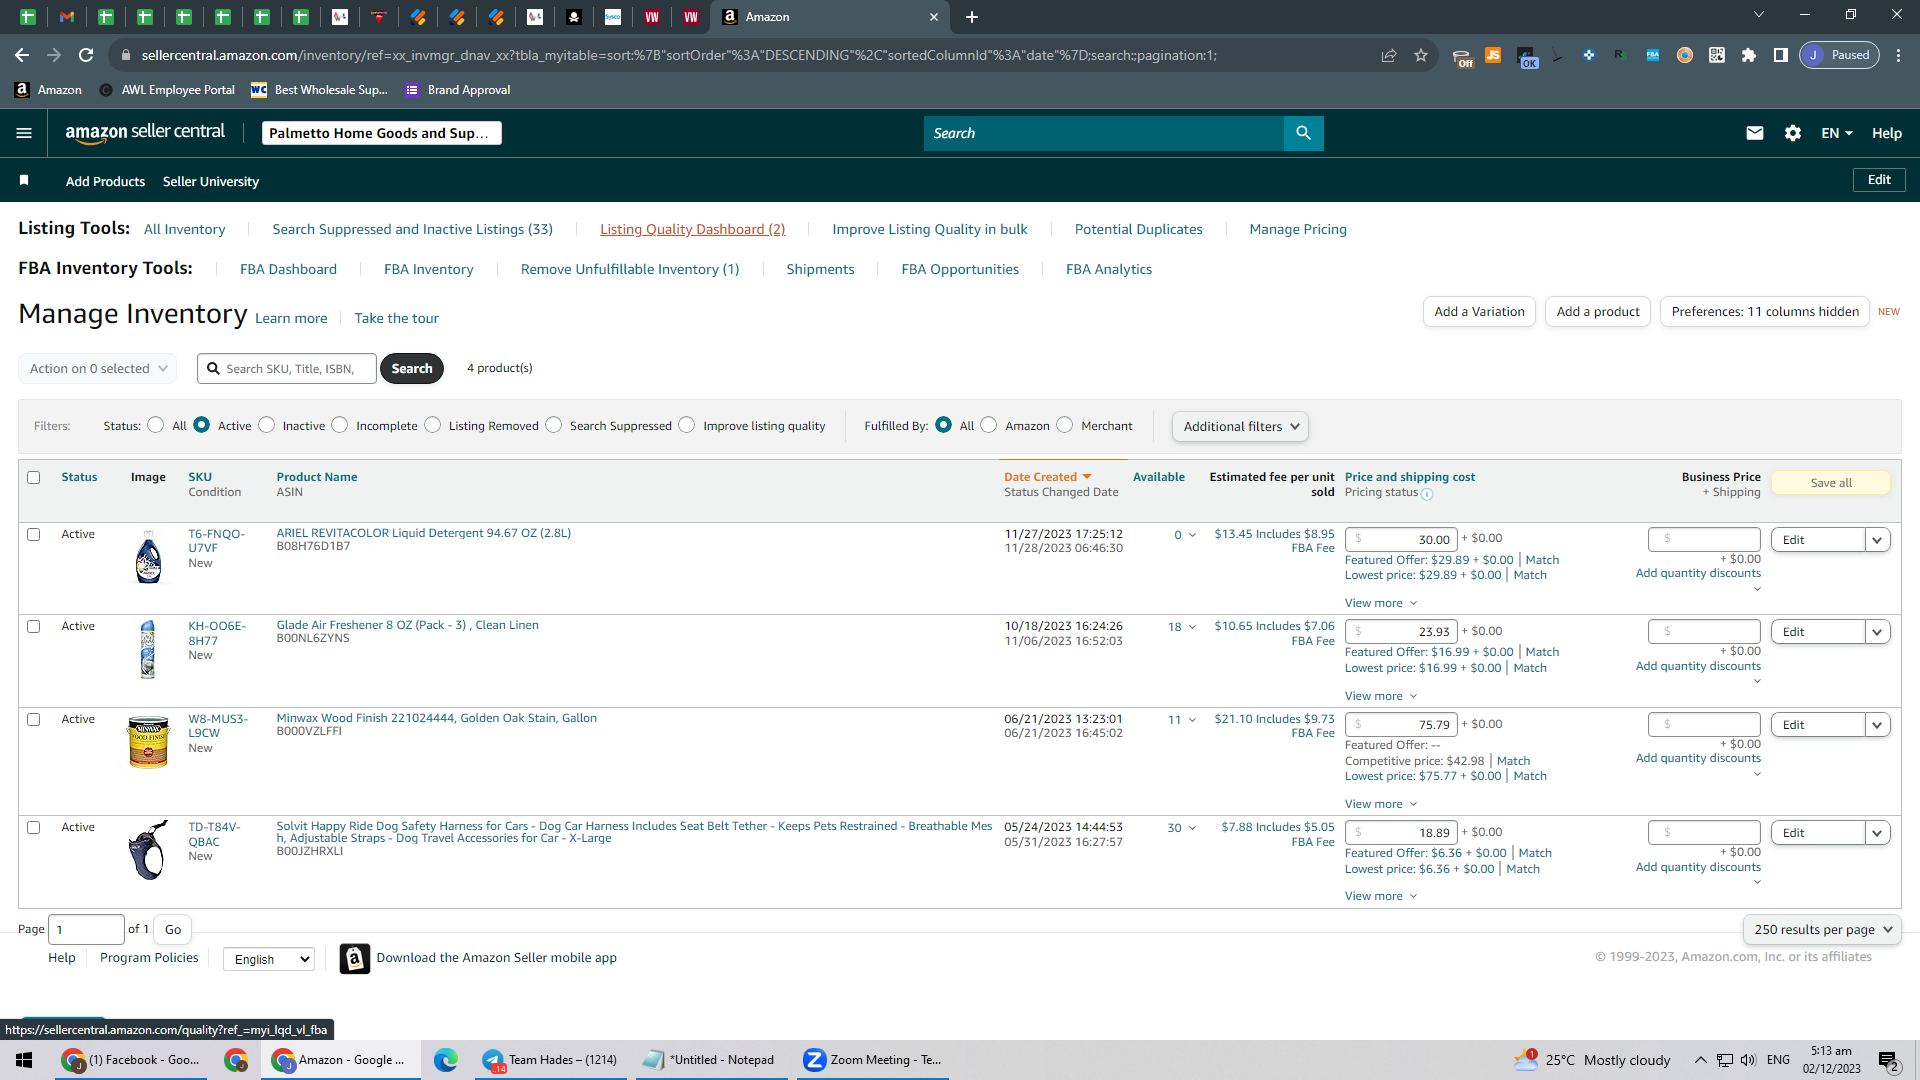Image resolution: width=1920 pixels, height=1080 pixels.
Task: Click the search magnifier button in header
Action: (1303, 133)
